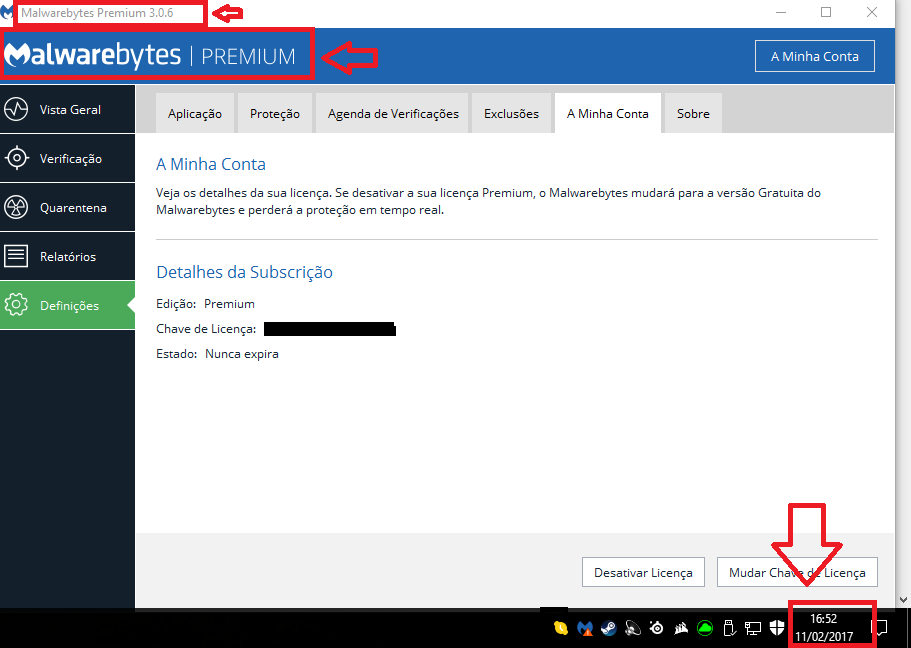Open the Windows Defender shield tray icon

click(777, 628)
